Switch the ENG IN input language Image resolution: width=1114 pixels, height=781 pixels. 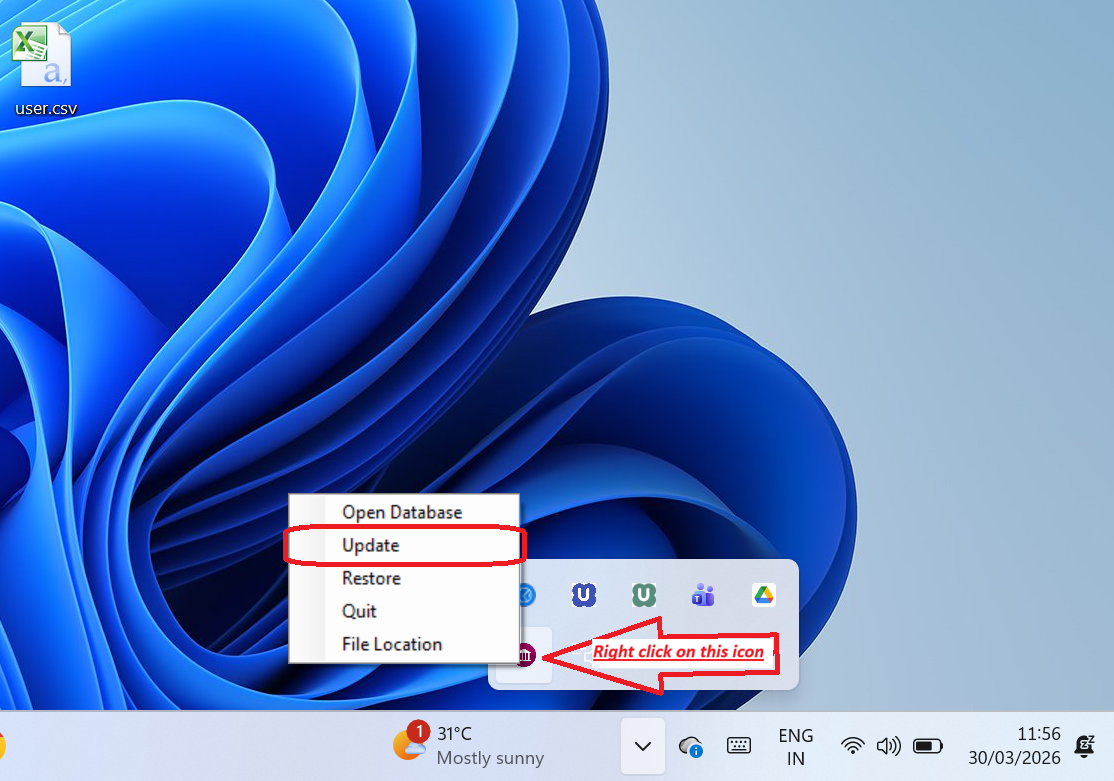pos(795,746)
